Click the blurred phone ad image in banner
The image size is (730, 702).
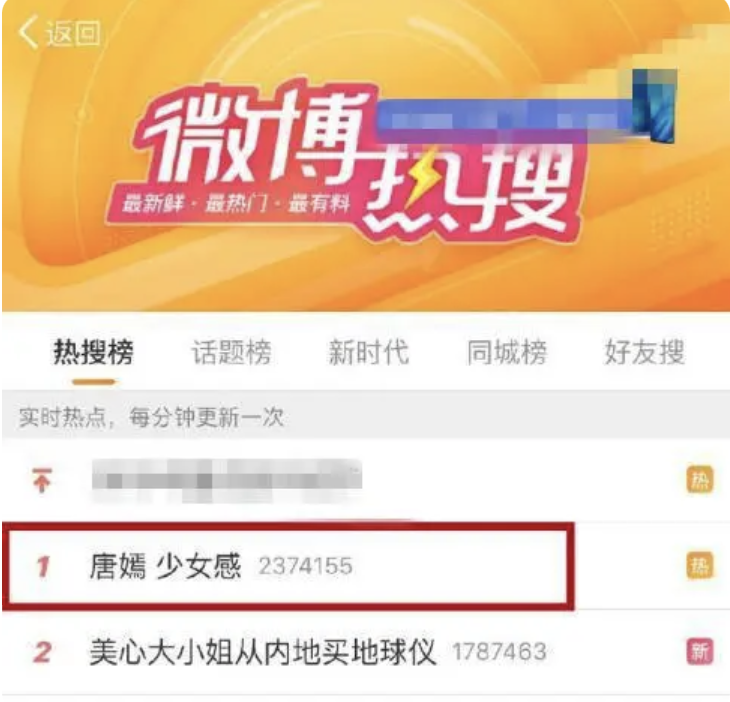click(x=654, y=105)
